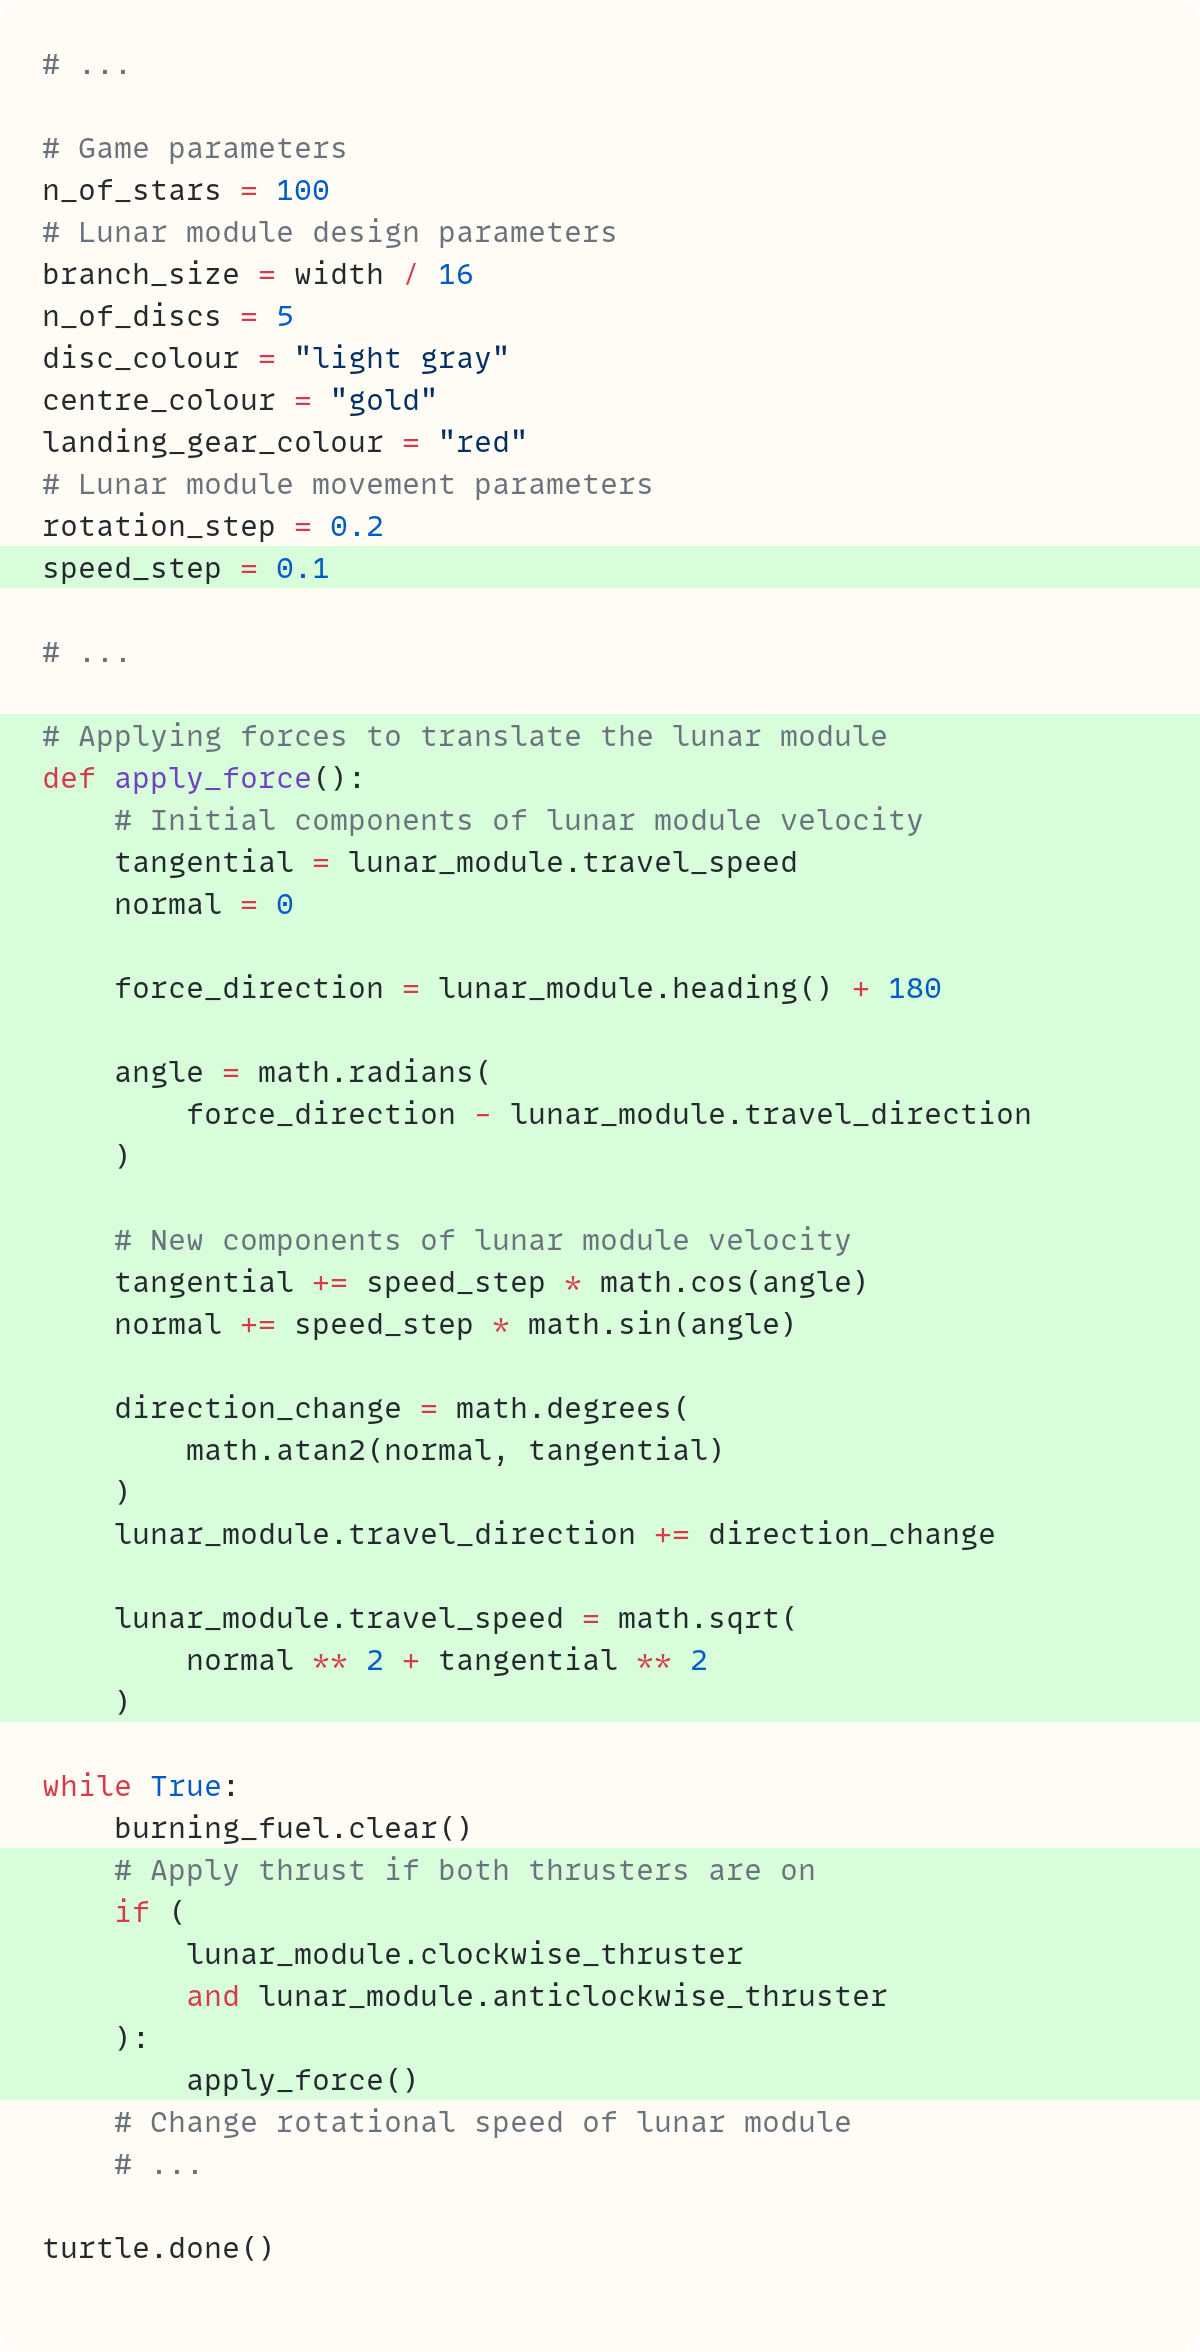Select 'force_direction - lunar_module.travel_direction' line
Viewport: 1200px width, 2352px height.
[609, 1115]
